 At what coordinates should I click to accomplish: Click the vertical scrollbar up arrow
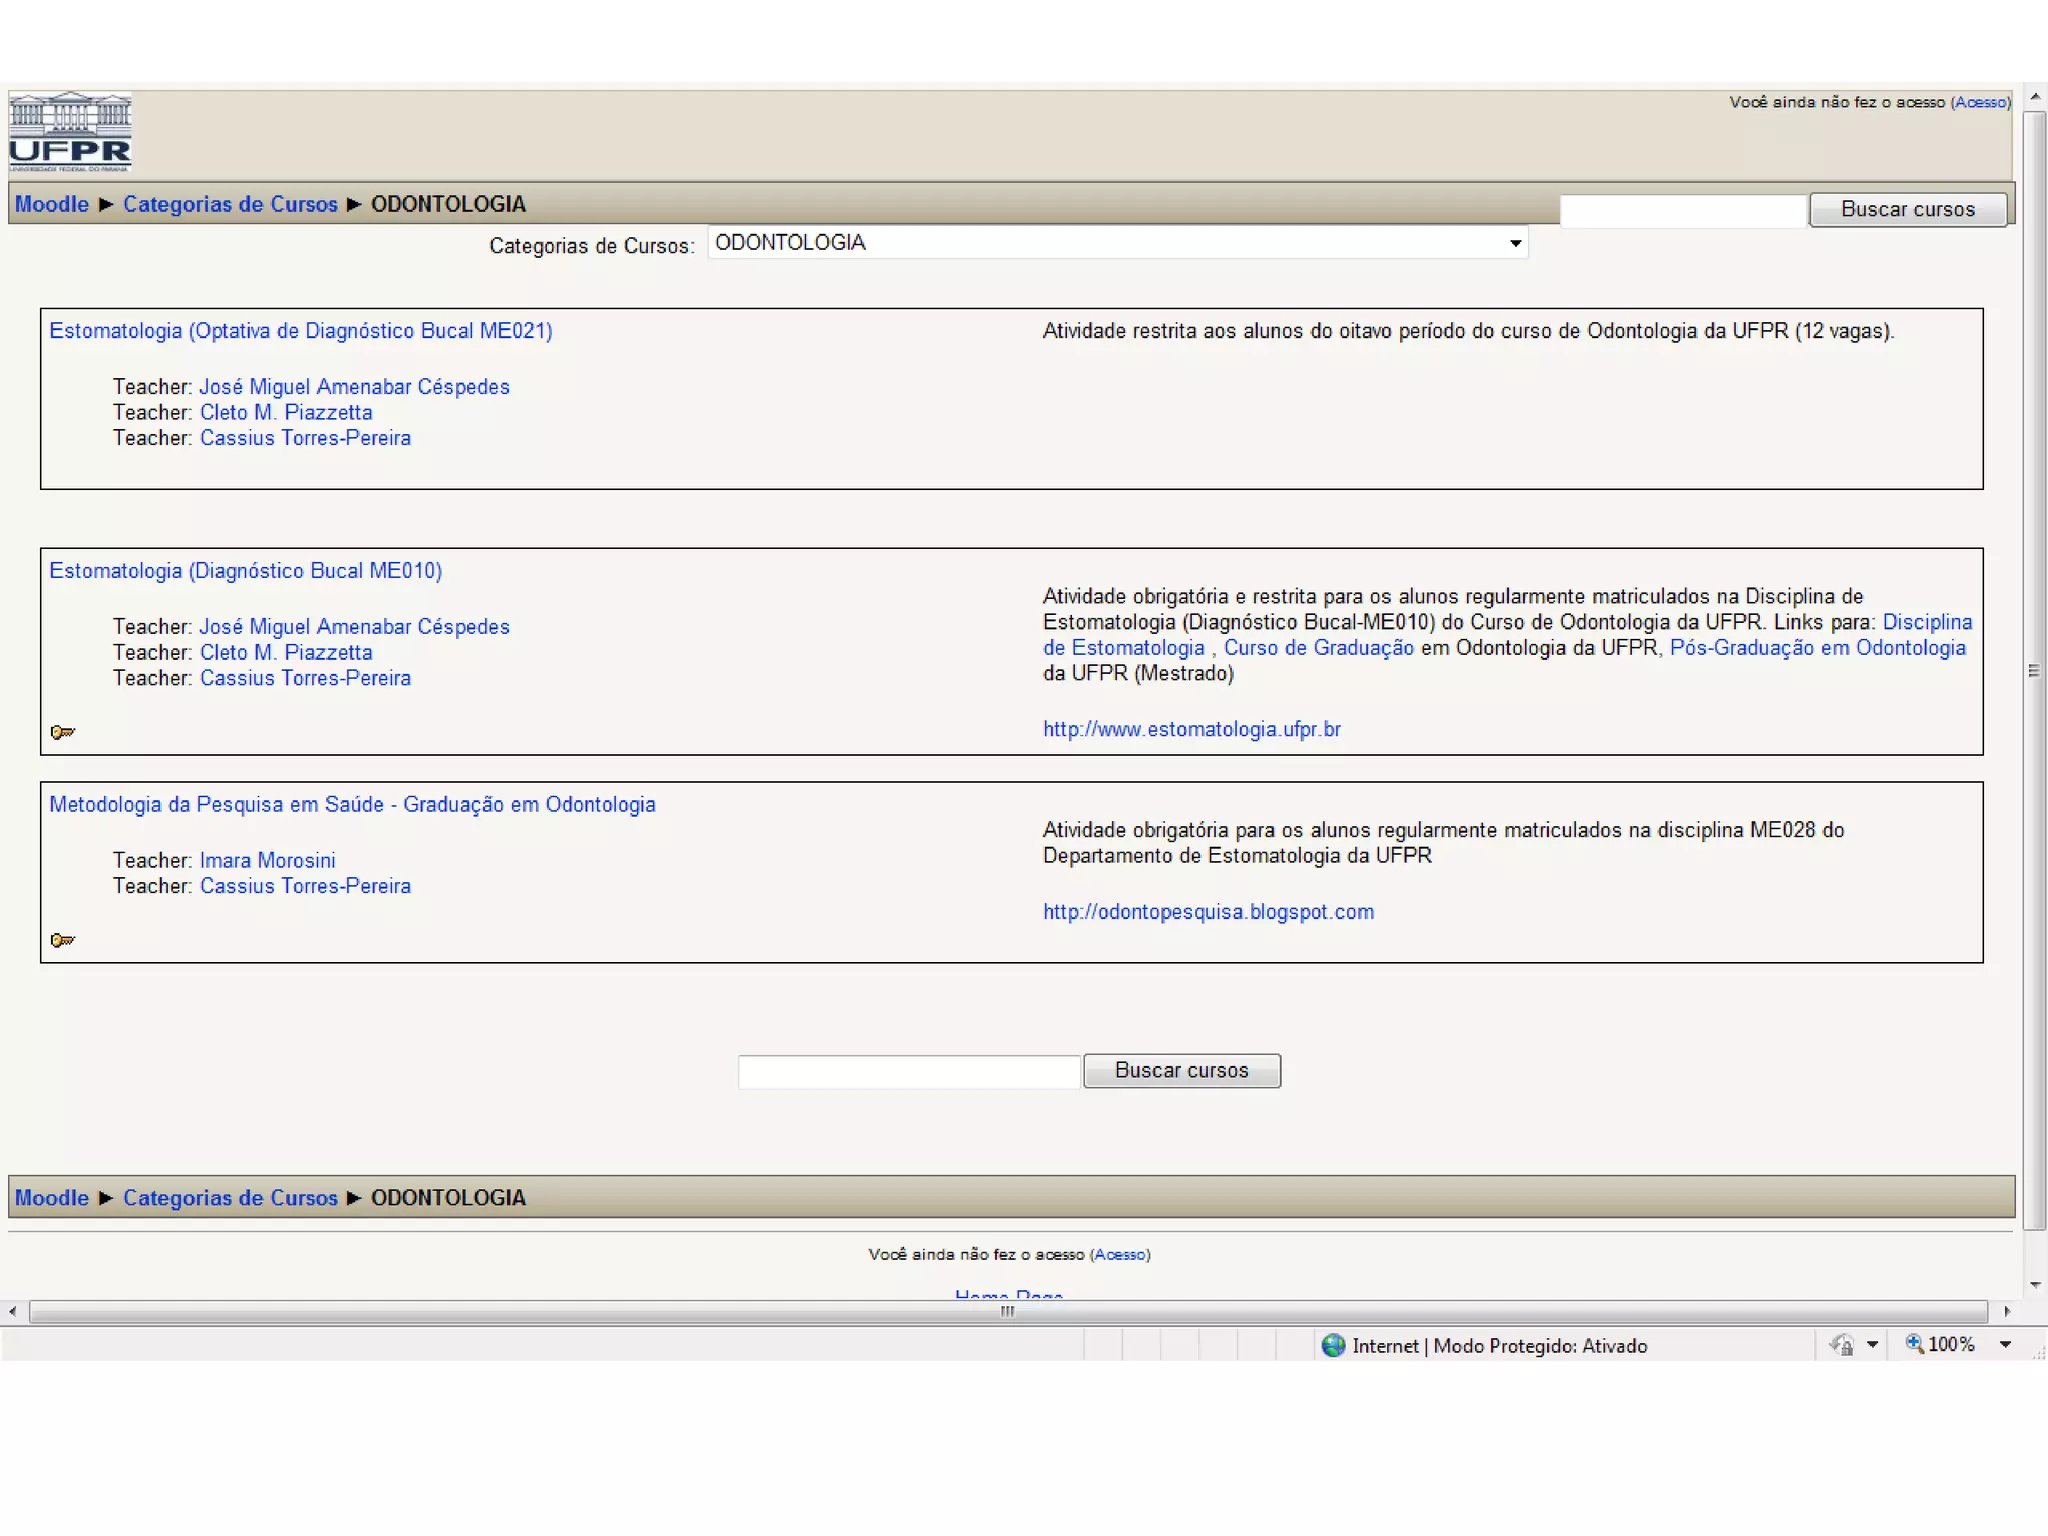coord(2035,97)
